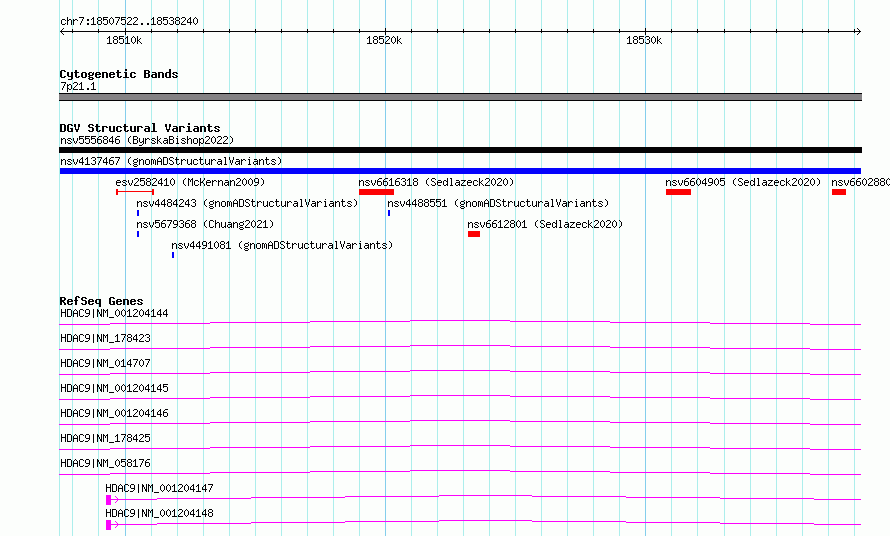Click the 7p21.1 cytogenetic band bar
Viewport: 890px width, 536px height.
(460, 97)
